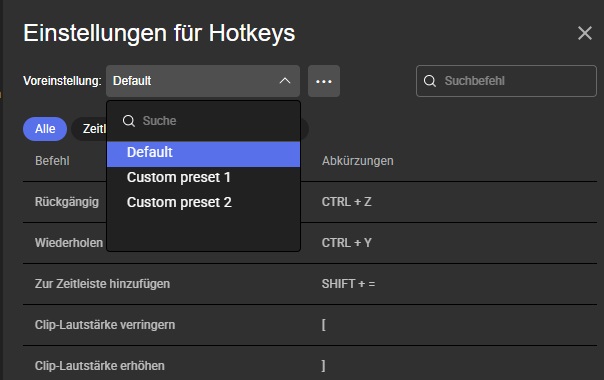Edit the CTRL + Z shortcut
The width and height of the screenshot is (604, 380).
[346, 202]
